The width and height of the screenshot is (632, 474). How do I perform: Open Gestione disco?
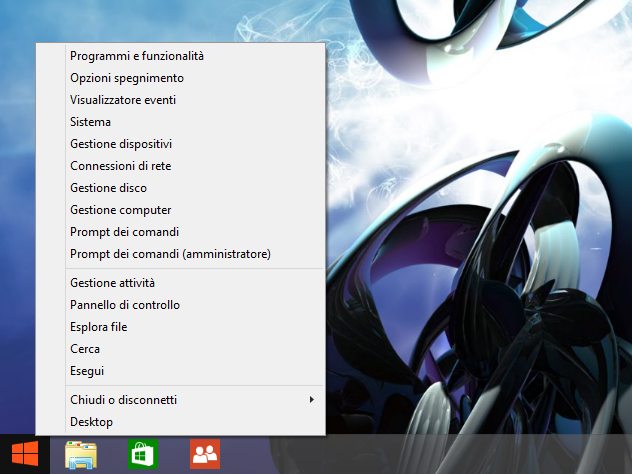pos(108,188)
